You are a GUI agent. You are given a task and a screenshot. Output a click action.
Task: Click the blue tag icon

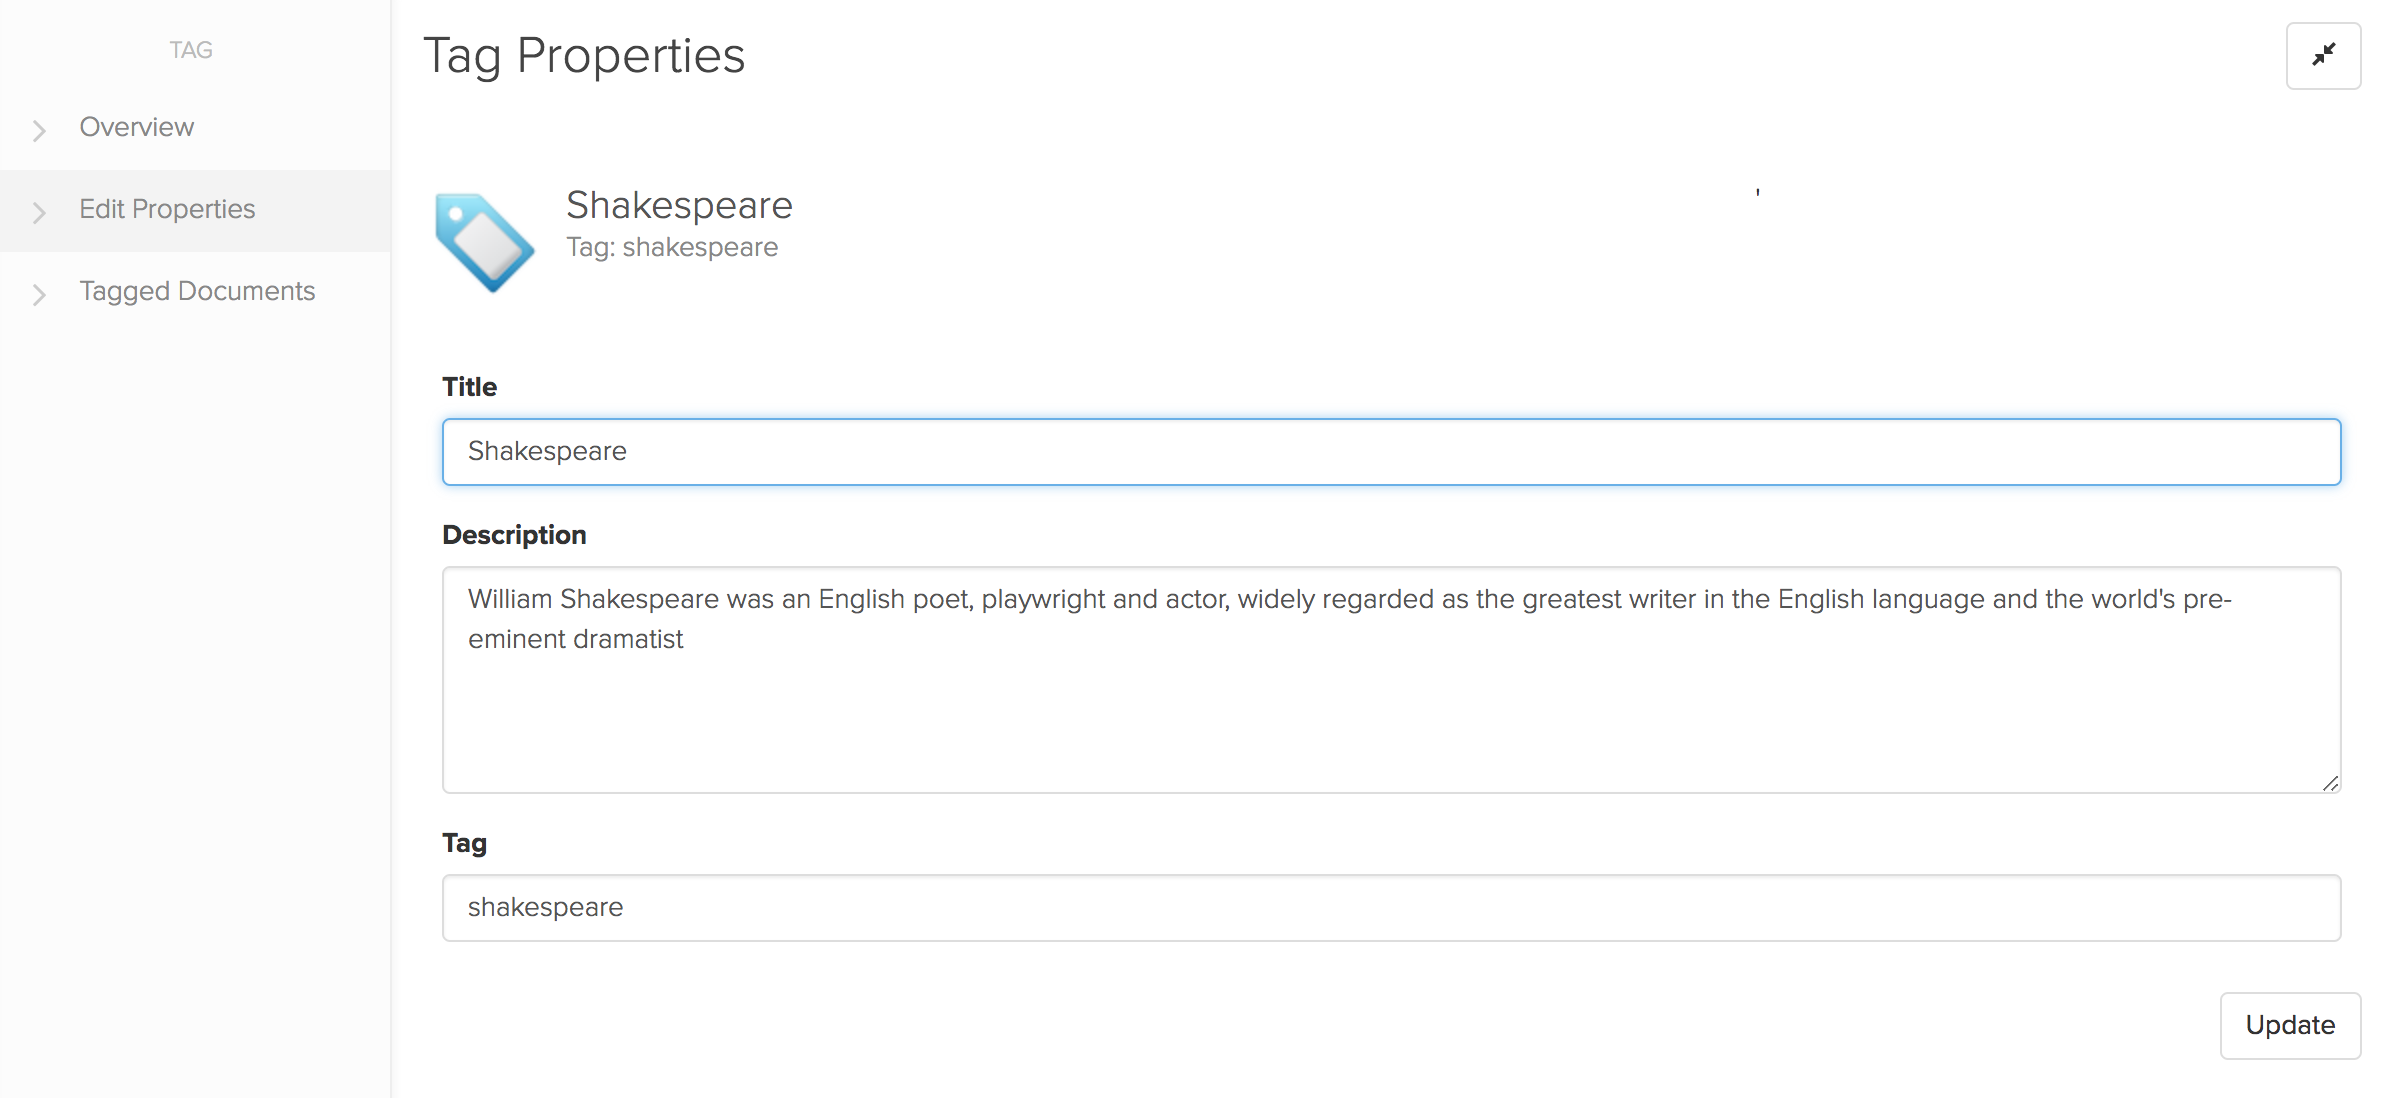485,242
